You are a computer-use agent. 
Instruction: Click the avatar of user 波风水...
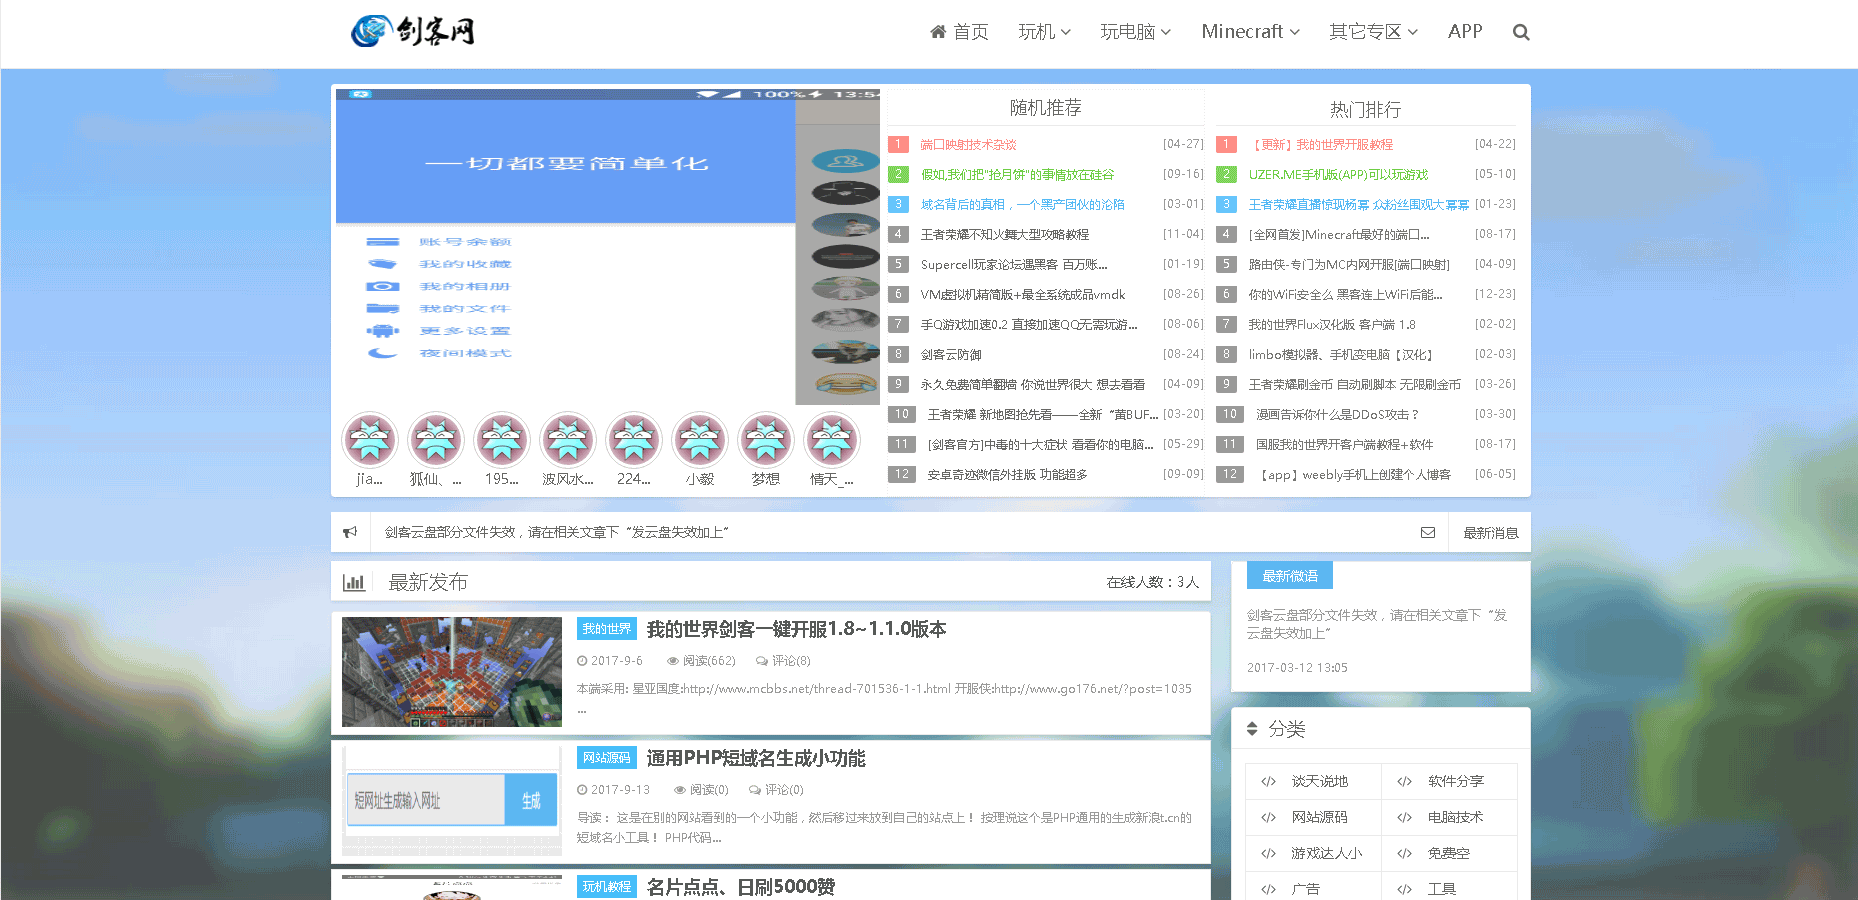(x=568, y=439)
